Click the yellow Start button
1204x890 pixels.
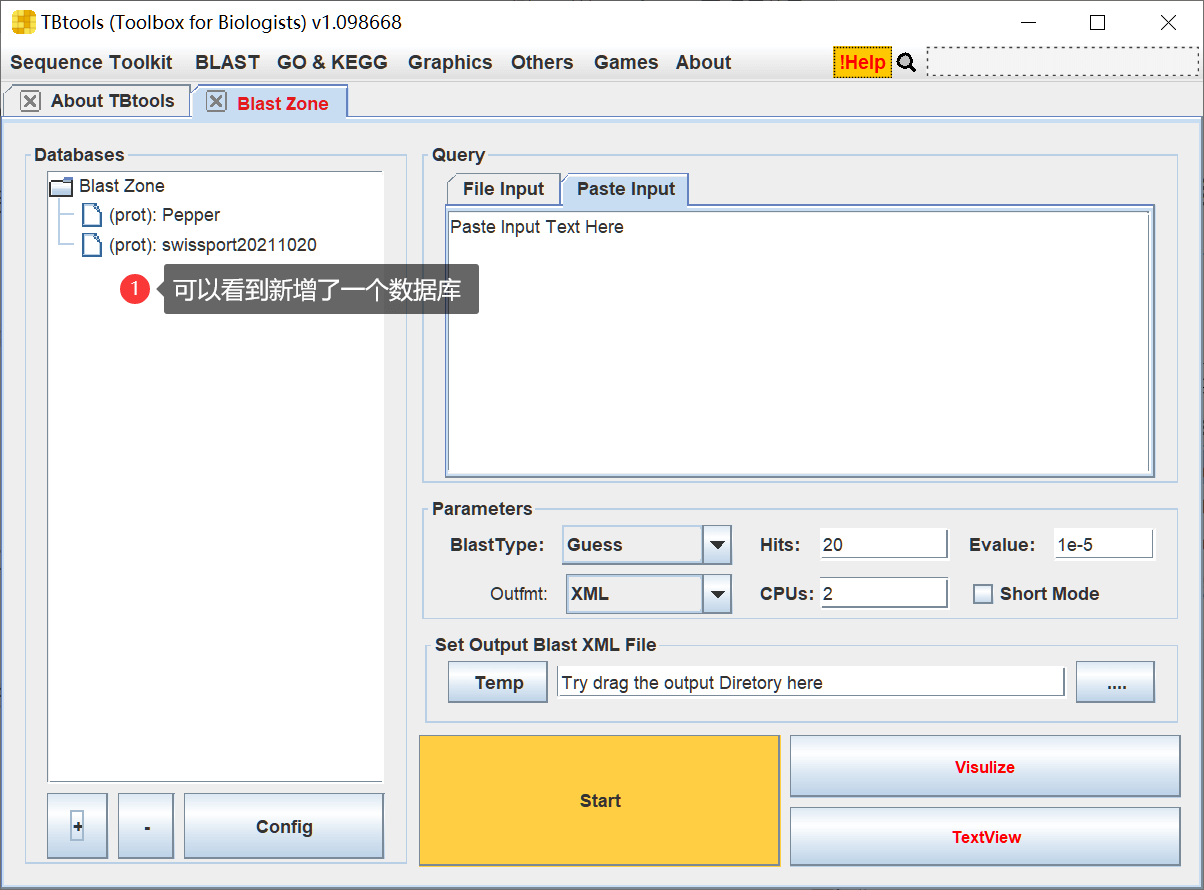pyautogui.click(x=600, y=801)
